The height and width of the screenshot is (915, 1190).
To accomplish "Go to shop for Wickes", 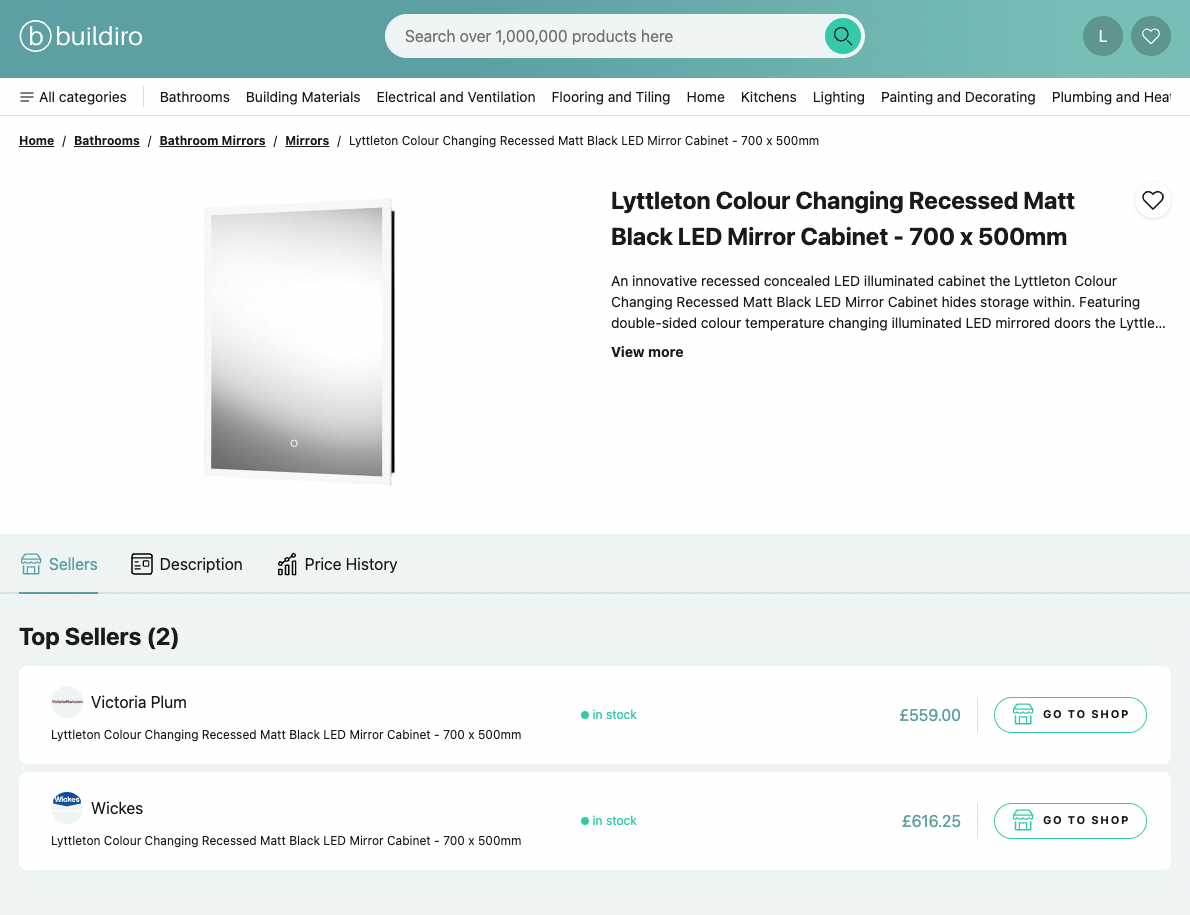I will [x=1070, y=821].
